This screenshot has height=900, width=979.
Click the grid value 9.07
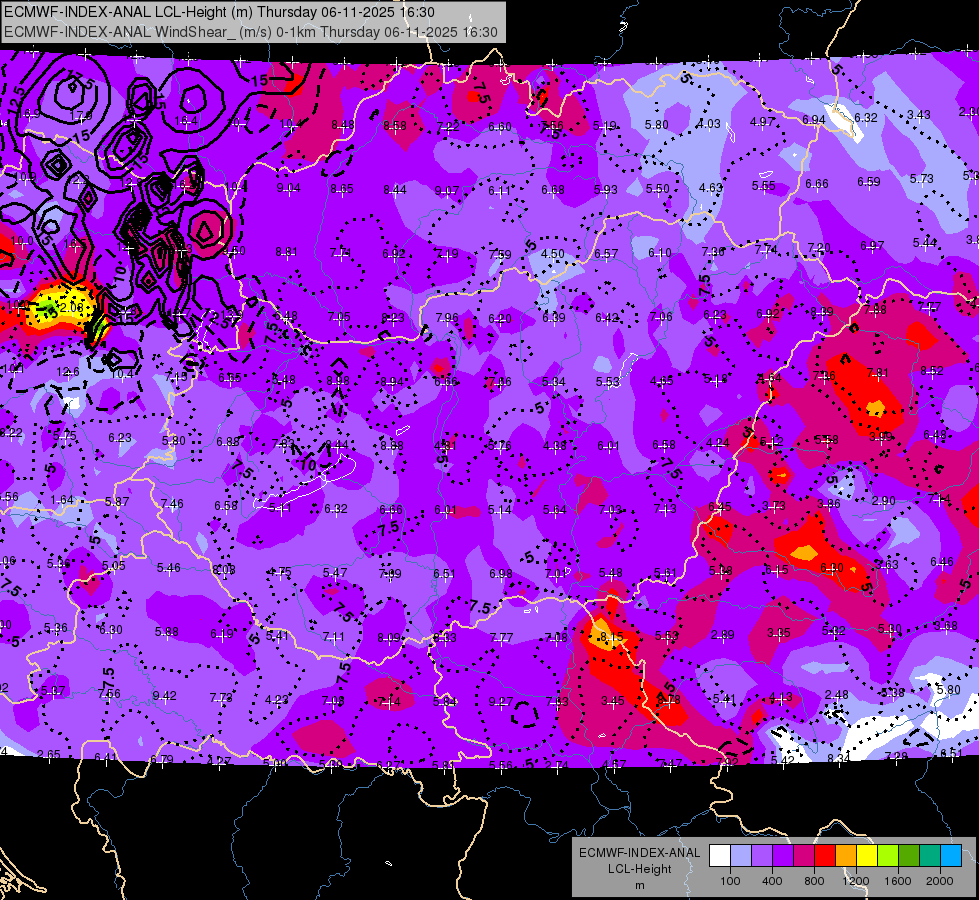click(447, 190)
